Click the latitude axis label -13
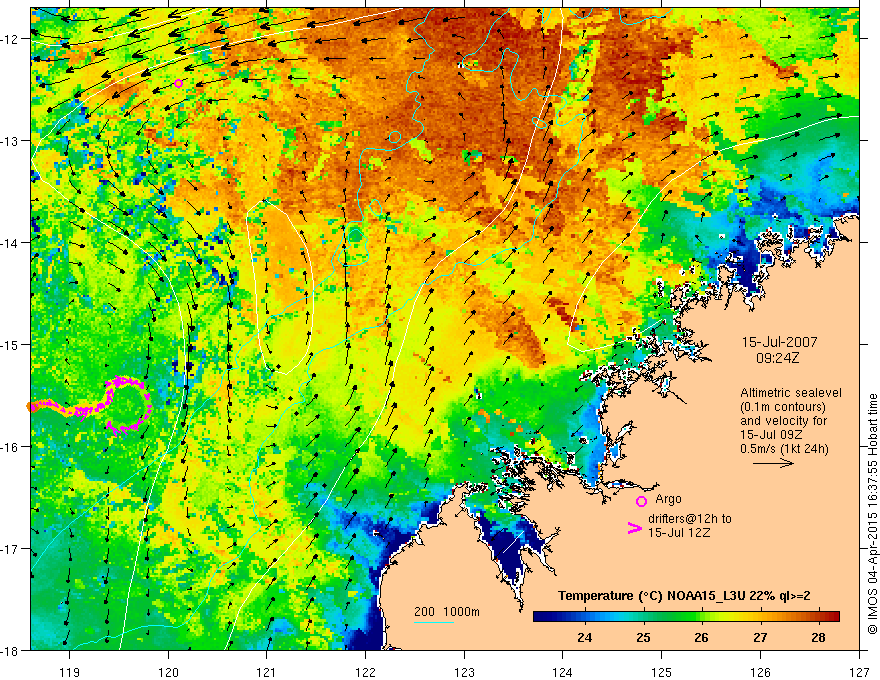Image resolution: width=880 pixels, height=680 pixels. 11,141
